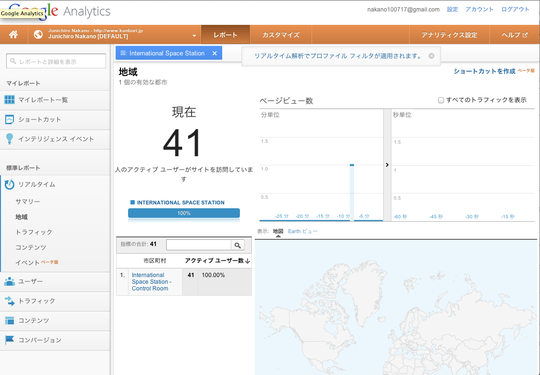540x375 pixels.
Task: Switch to Earth ビュー
Action: 302,231
